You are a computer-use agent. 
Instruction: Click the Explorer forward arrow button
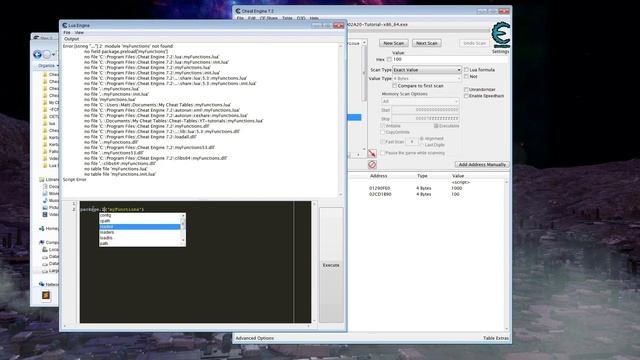[47, 54]
